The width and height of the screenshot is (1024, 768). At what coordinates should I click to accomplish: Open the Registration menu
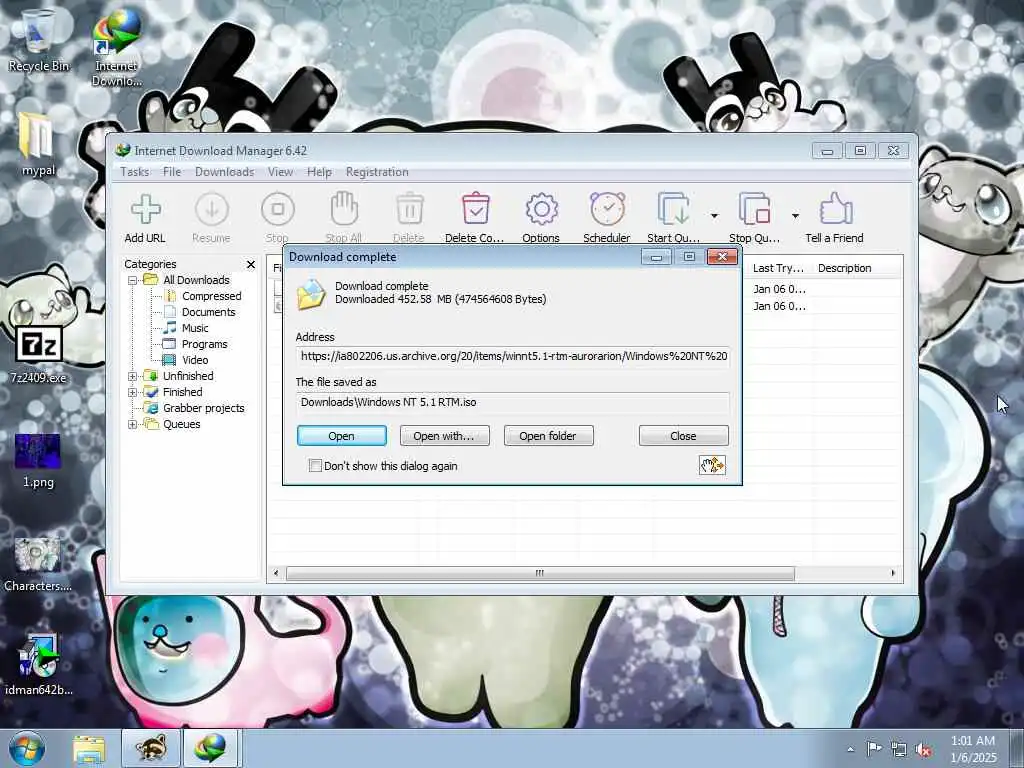tap(377, 172)
